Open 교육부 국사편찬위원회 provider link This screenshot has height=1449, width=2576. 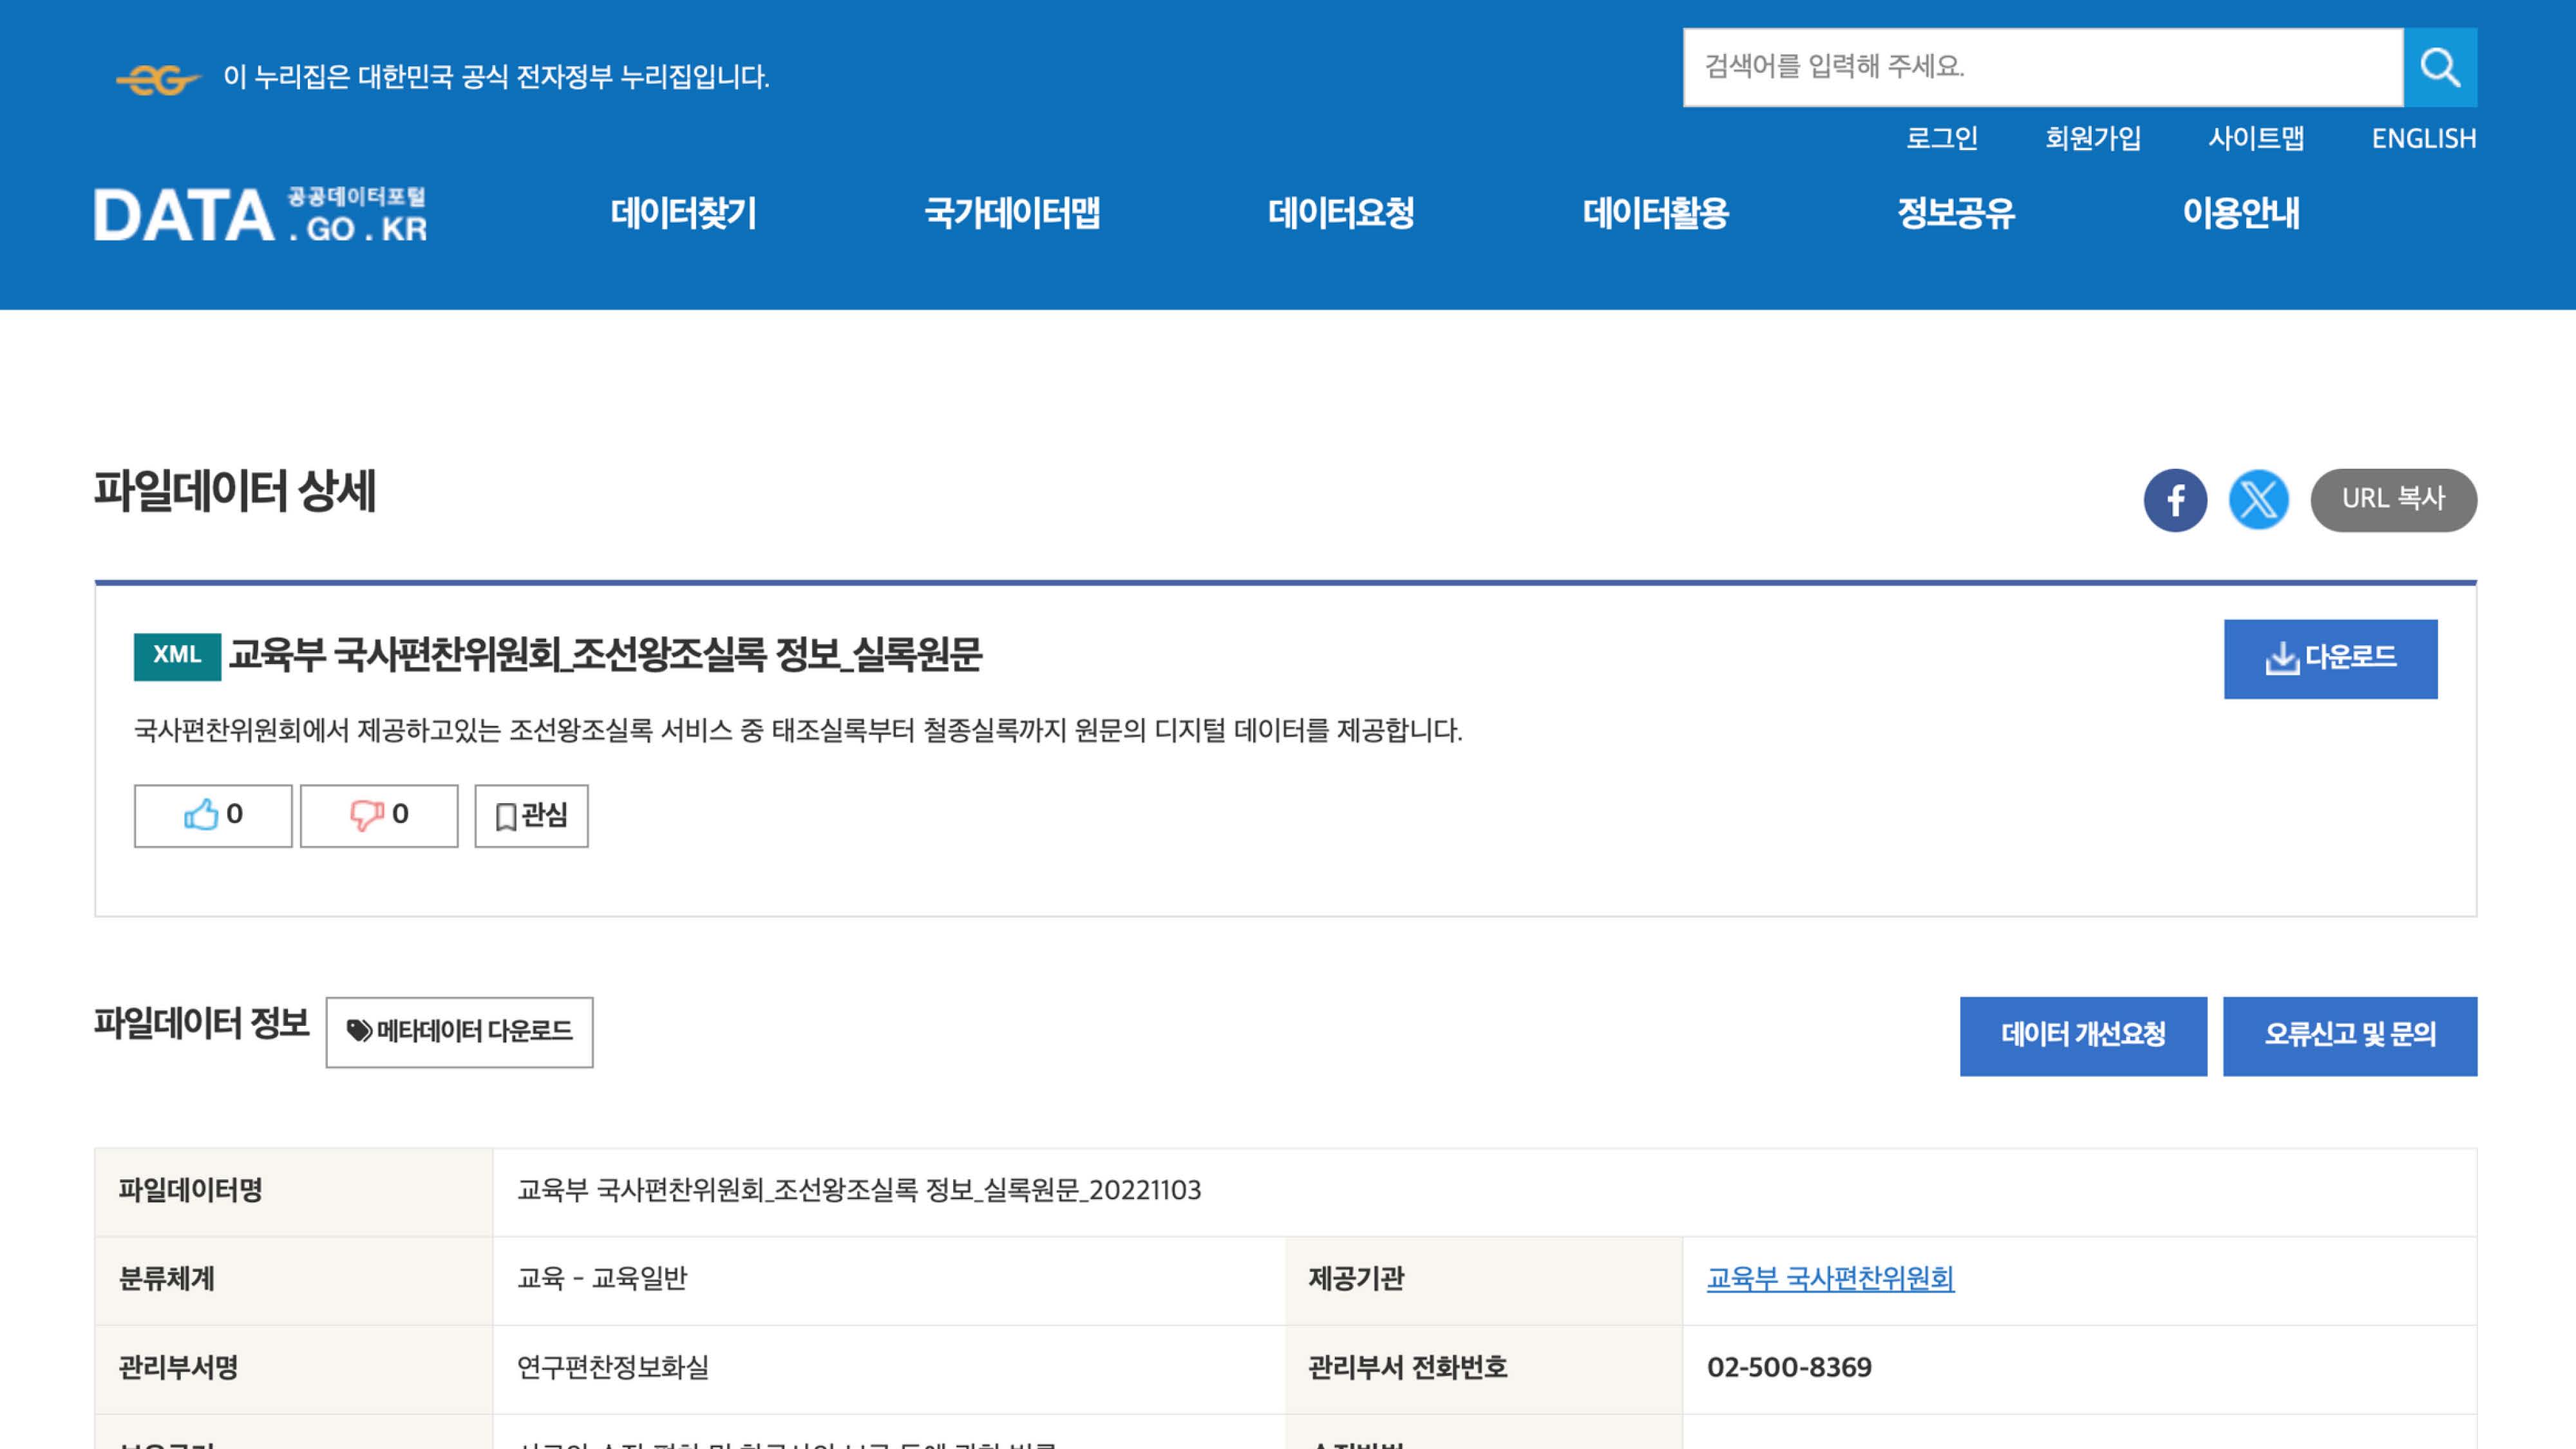pos(1829,1278)
